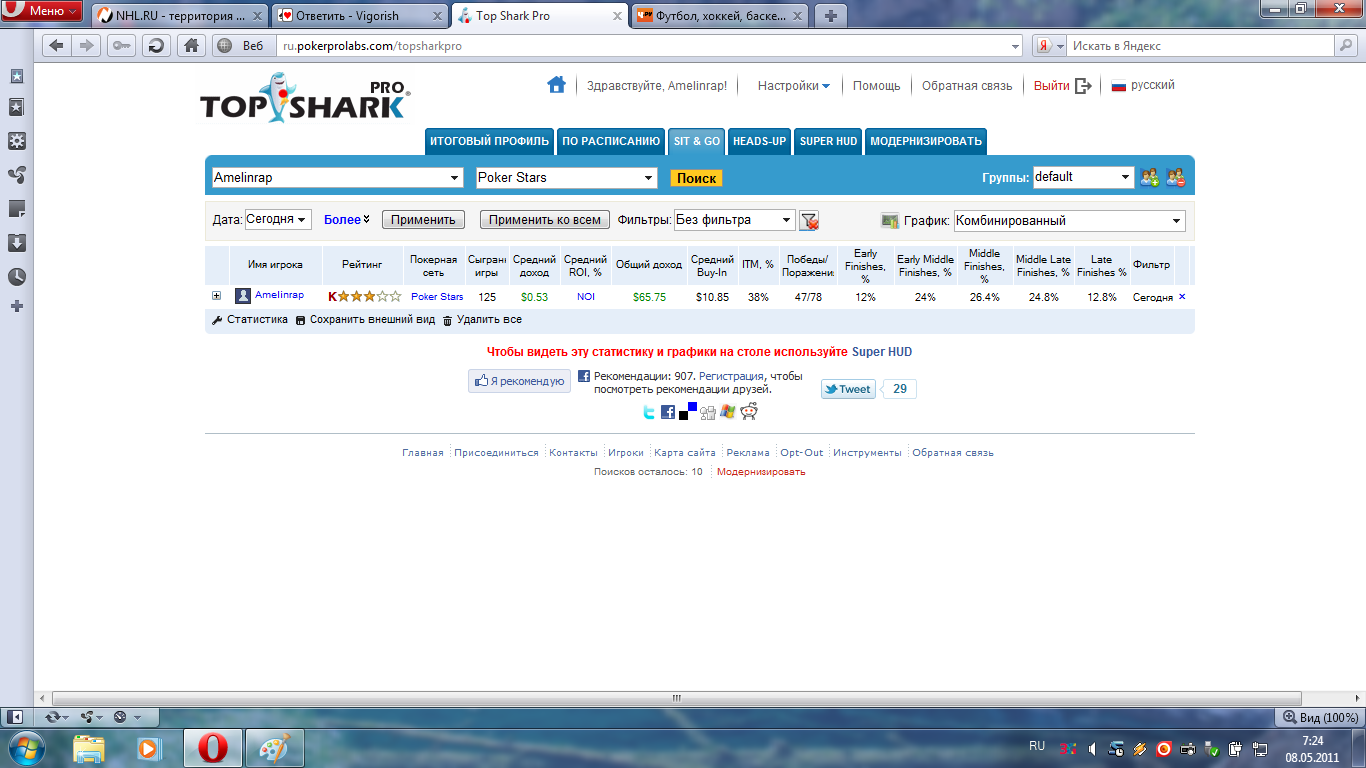1366x768 pixels.
Task: Click Opera reload page button
Action: click(156, 45)
